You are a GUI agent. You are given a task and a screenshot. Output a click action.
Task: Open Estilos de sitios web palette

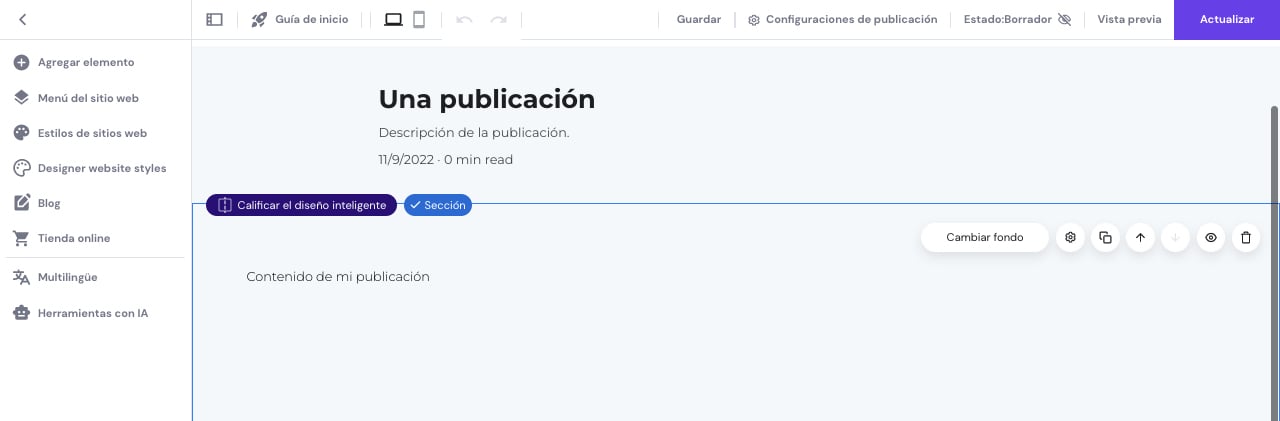tap(91, 133)
